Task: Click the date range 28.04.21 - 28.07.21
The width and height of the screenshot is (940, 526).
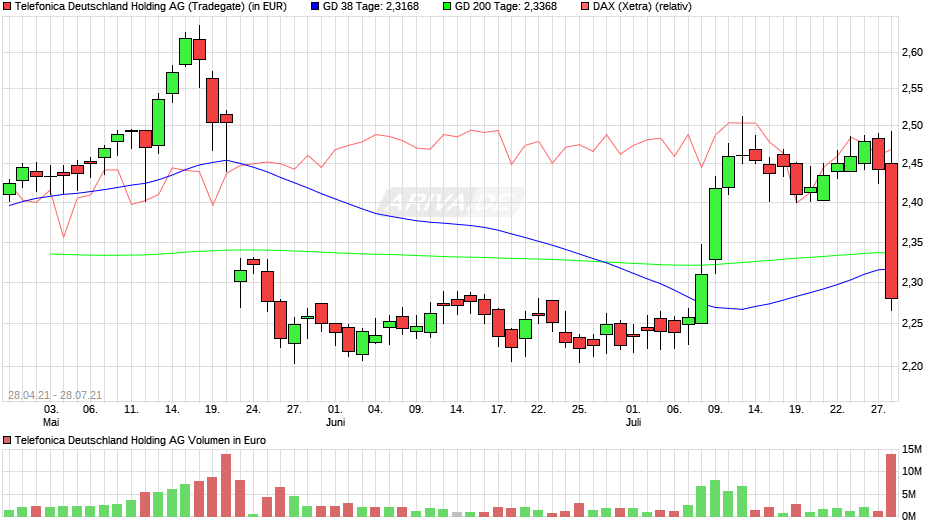Action: tap(55, 395)
